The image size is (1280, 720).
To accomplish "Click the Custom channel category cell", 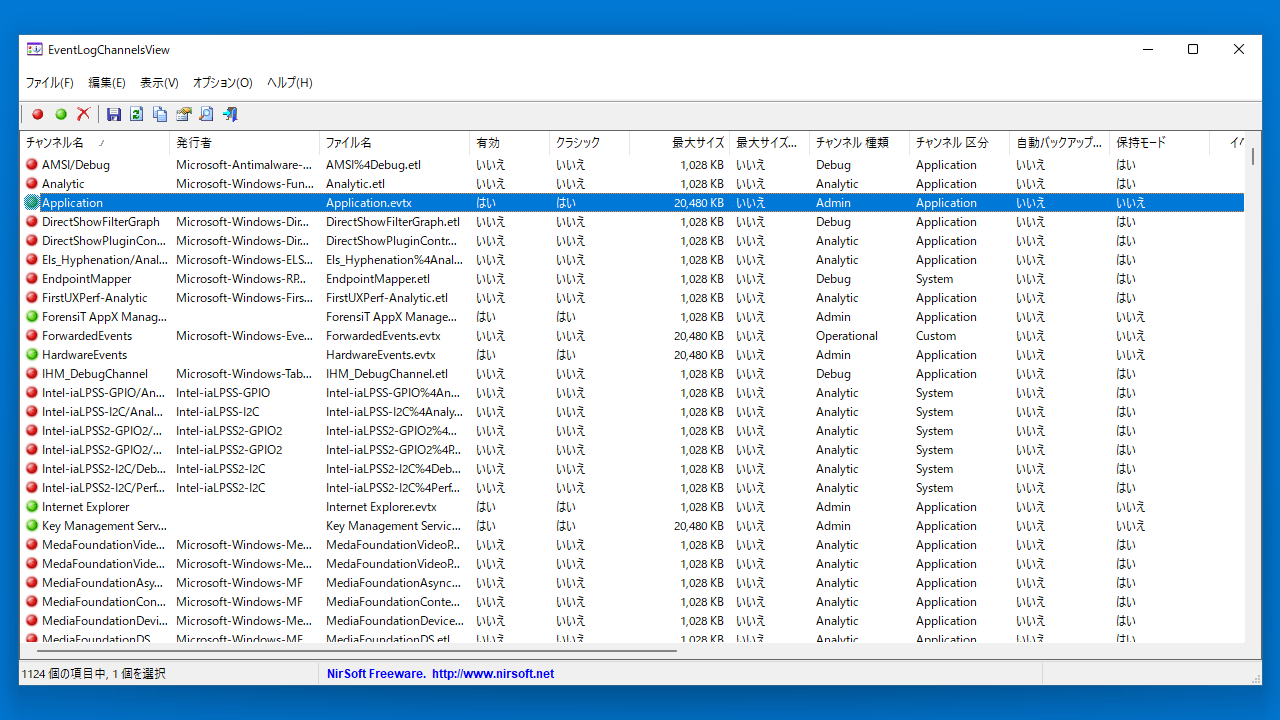I will pos(936,336).
